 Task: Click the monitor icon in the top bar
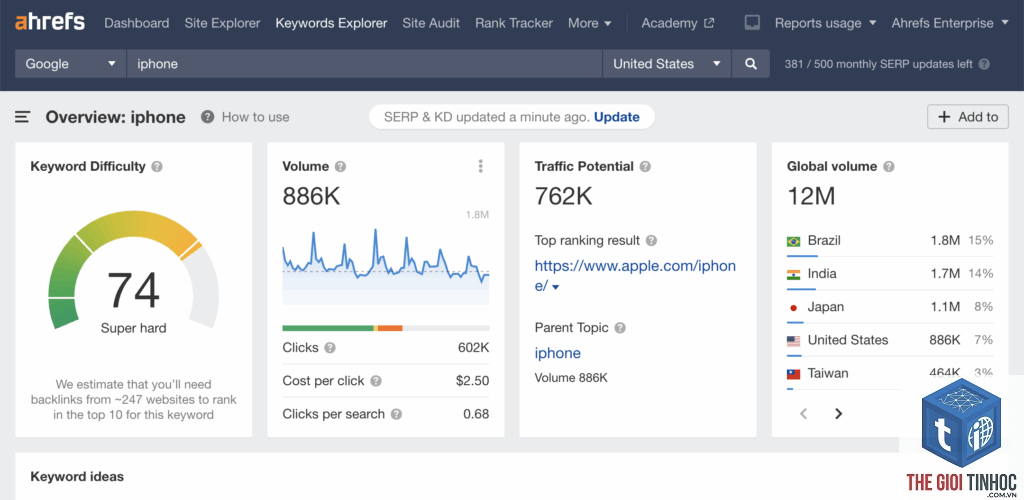click(752, 23)
